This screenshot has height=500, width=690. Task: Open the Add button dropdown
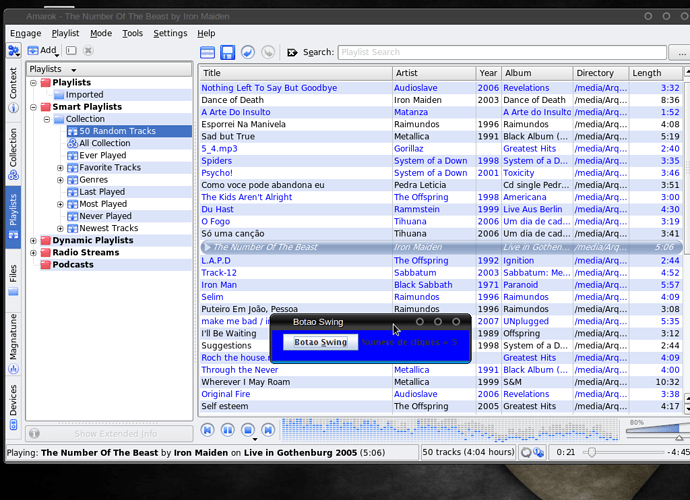(57, 55)
